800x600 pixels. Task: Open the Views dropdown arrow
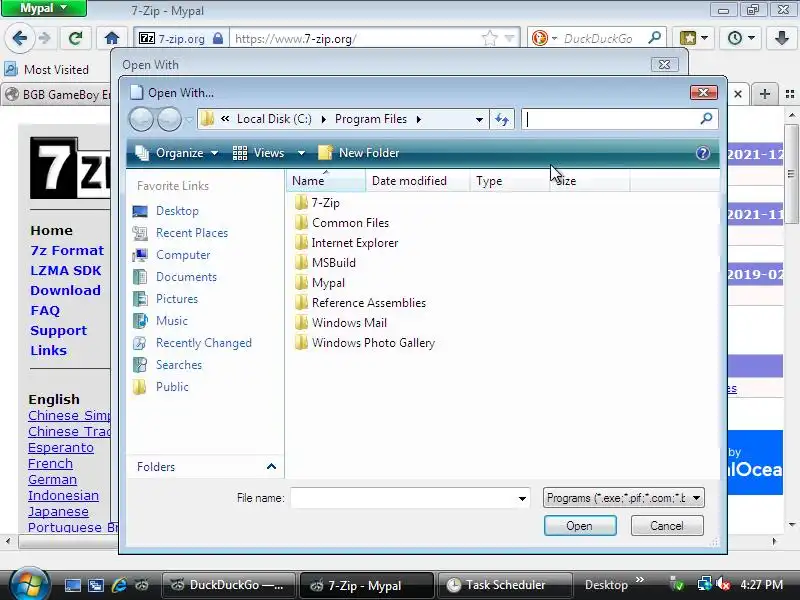coord(302,153)
